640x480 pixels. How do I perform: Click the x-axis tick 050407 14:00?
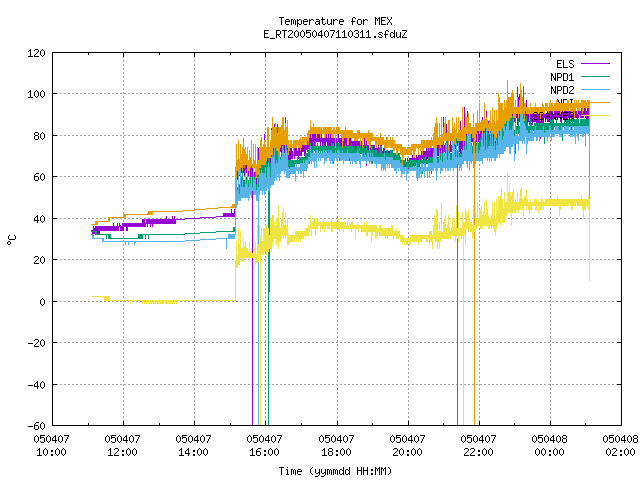(193, 446)
